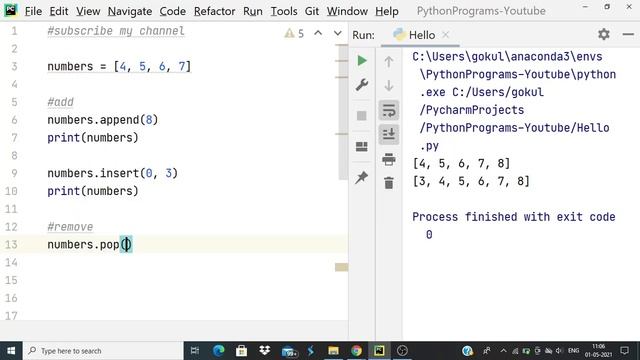
Task: Open the Git menu
Action: [x=312, y=11]
